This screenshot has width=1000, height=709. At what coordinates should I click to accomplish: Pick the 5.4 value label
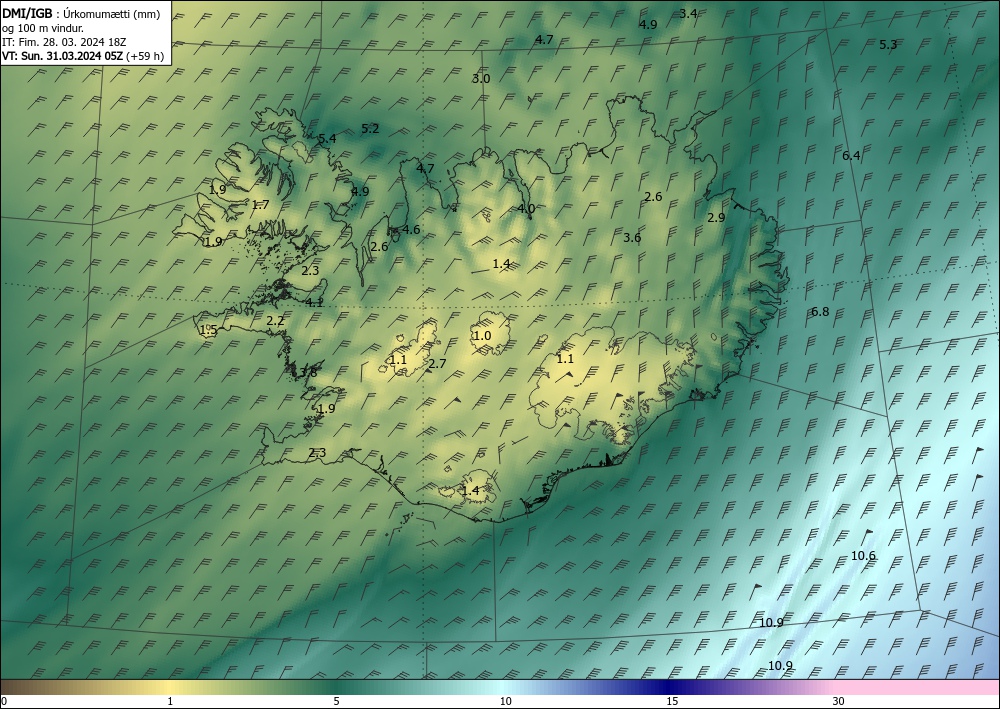click(x=327, y=138)
